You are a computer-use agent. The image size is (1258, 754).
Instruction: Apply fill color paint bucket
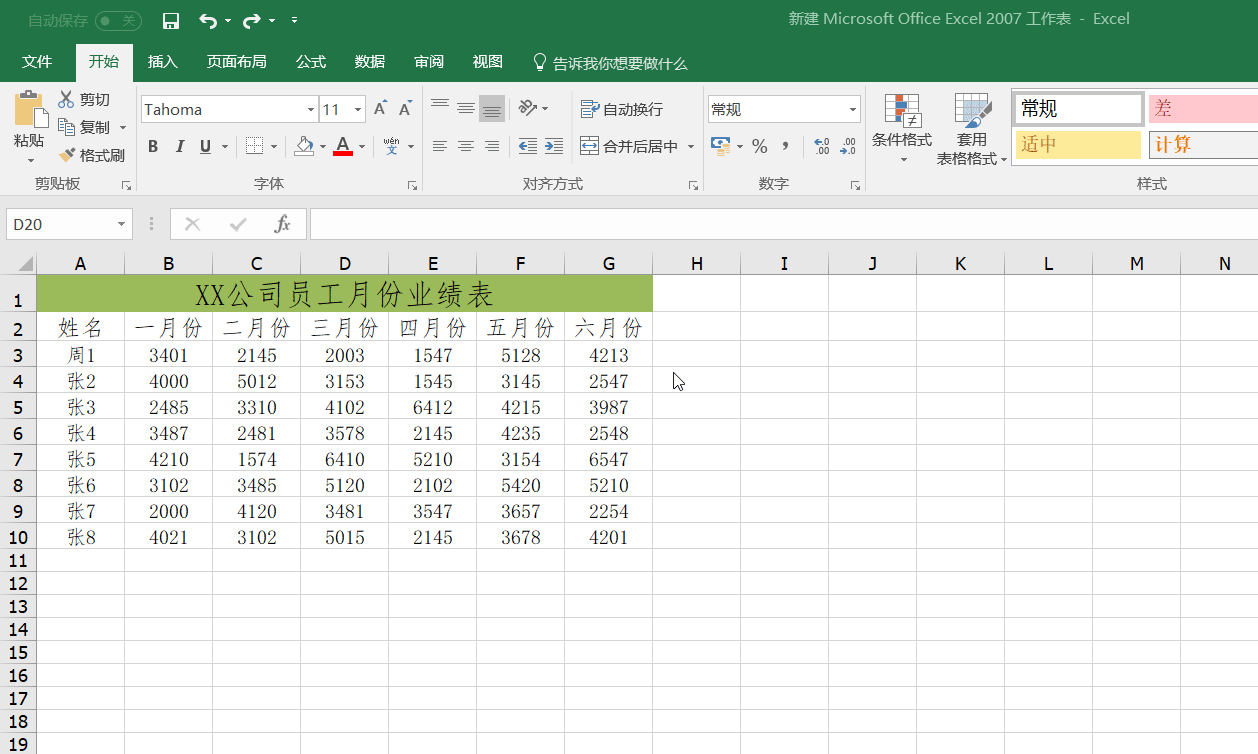[x=304, y=147]
